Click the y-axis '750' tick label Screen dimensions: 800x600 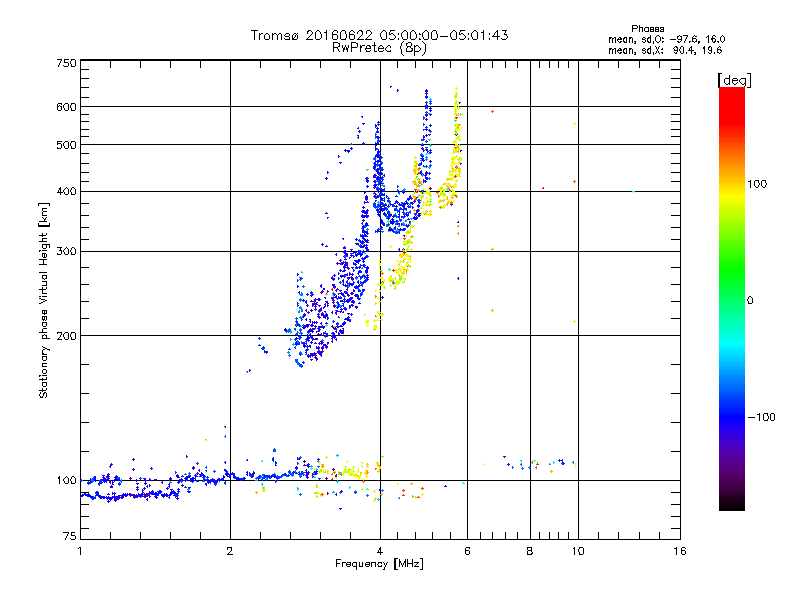click(x=66, y=63)
